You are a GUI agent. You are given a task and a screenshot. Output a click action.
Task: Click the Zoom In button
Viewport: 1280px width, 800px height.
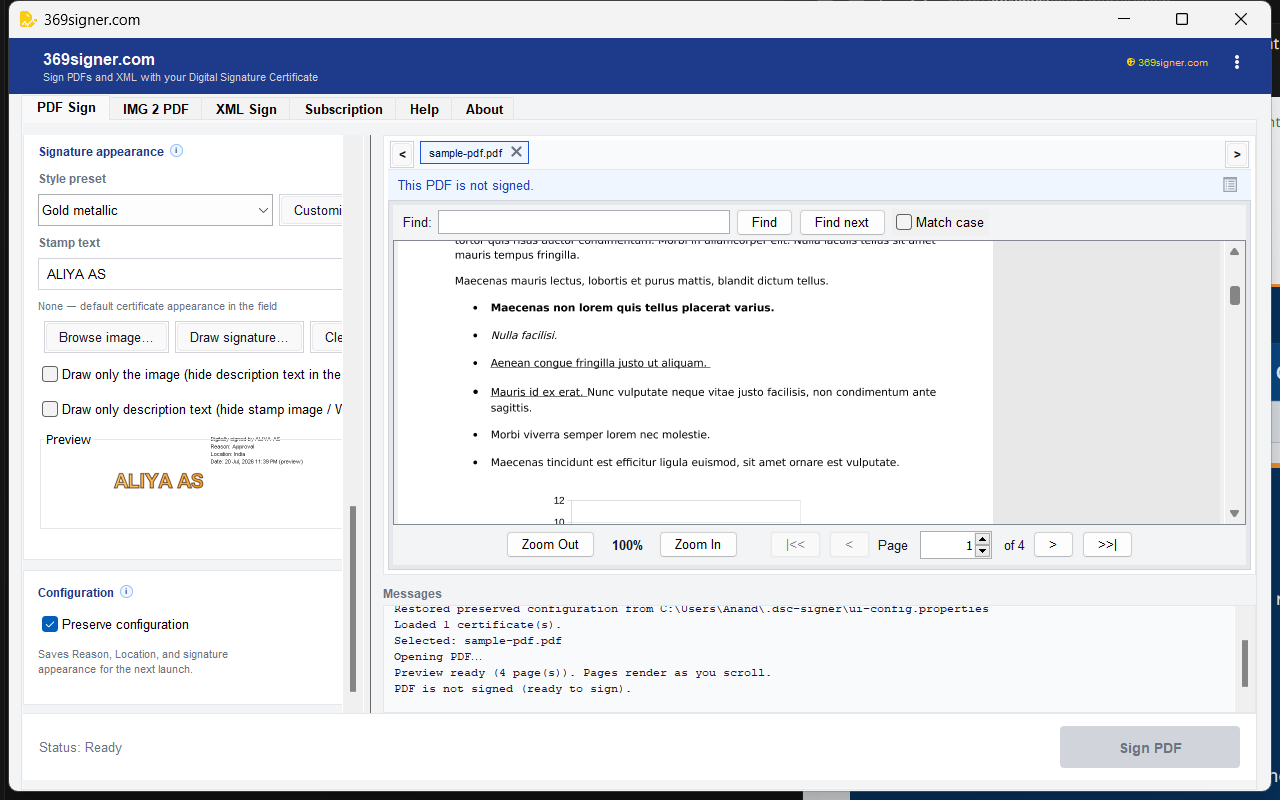pyautogui.click(x=698, y=545)
